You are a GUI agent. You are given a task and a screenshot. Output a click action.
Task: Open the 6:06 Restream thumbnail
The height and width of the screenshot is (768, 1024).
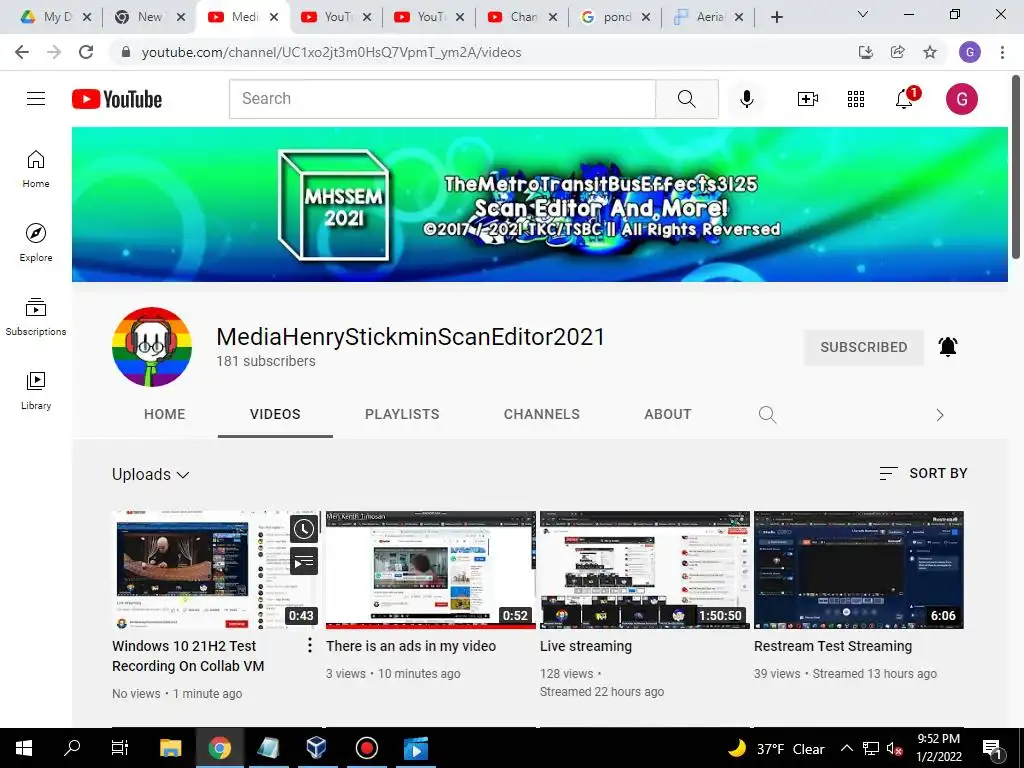[x=859, y=569]
